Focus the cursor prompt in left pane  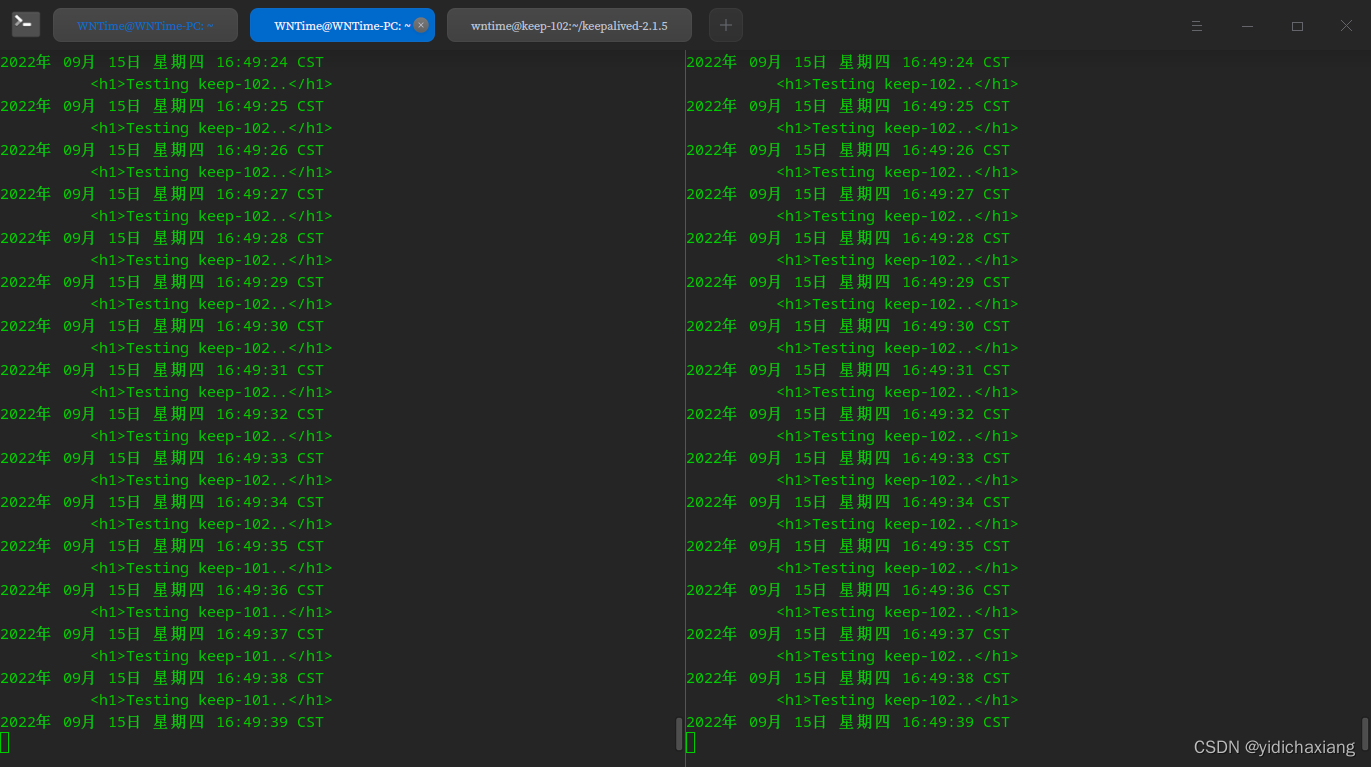coord(4,742)
